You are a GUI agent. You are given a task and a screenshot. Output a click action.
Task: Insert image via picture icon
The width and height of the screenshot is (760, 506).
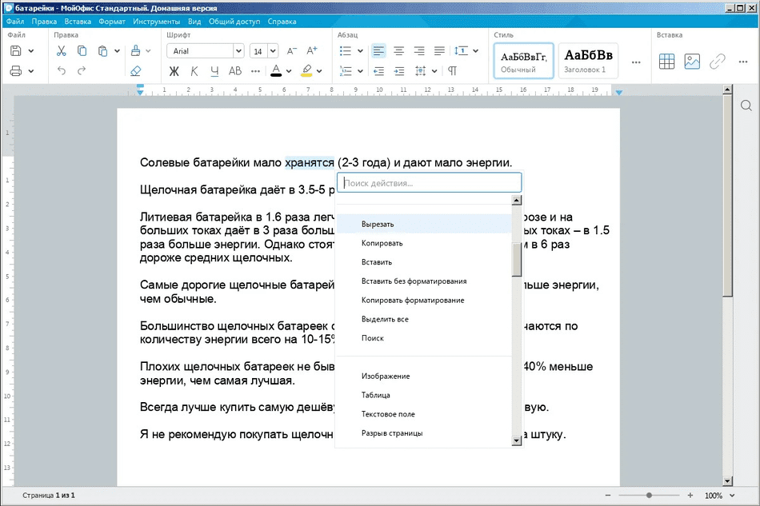pos(692,61)
